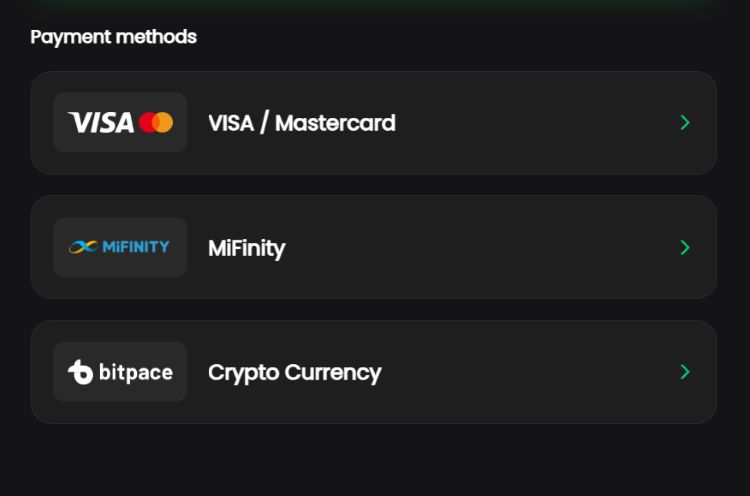Expand MiFinity using its green arrow

[685, 247]
